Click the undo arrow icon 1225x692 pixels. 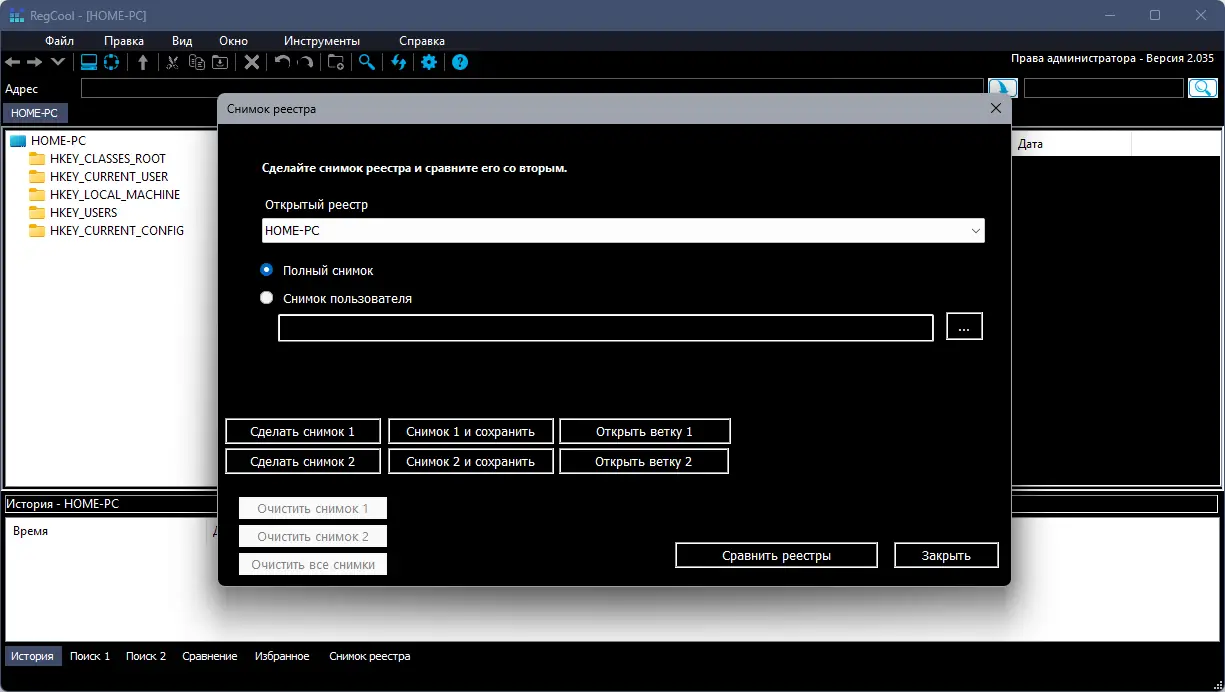[x=282, y=62]
